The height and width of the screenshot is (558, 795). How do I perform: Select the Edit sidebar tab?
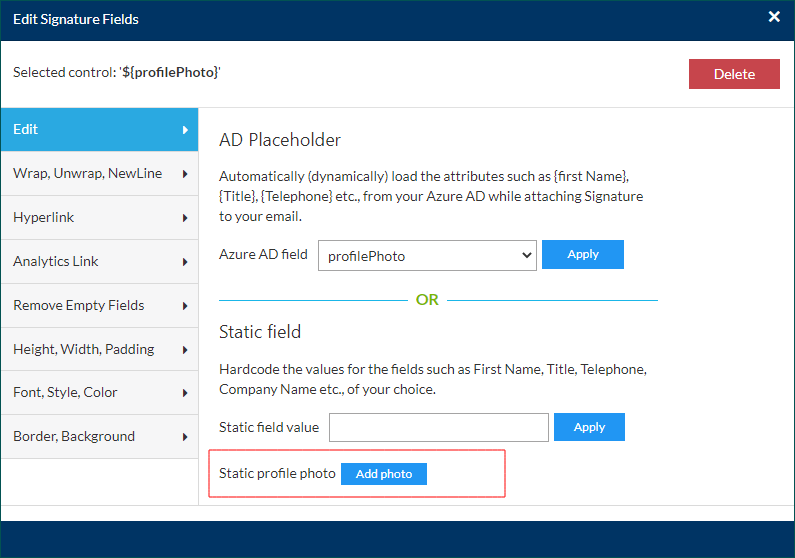99,129
